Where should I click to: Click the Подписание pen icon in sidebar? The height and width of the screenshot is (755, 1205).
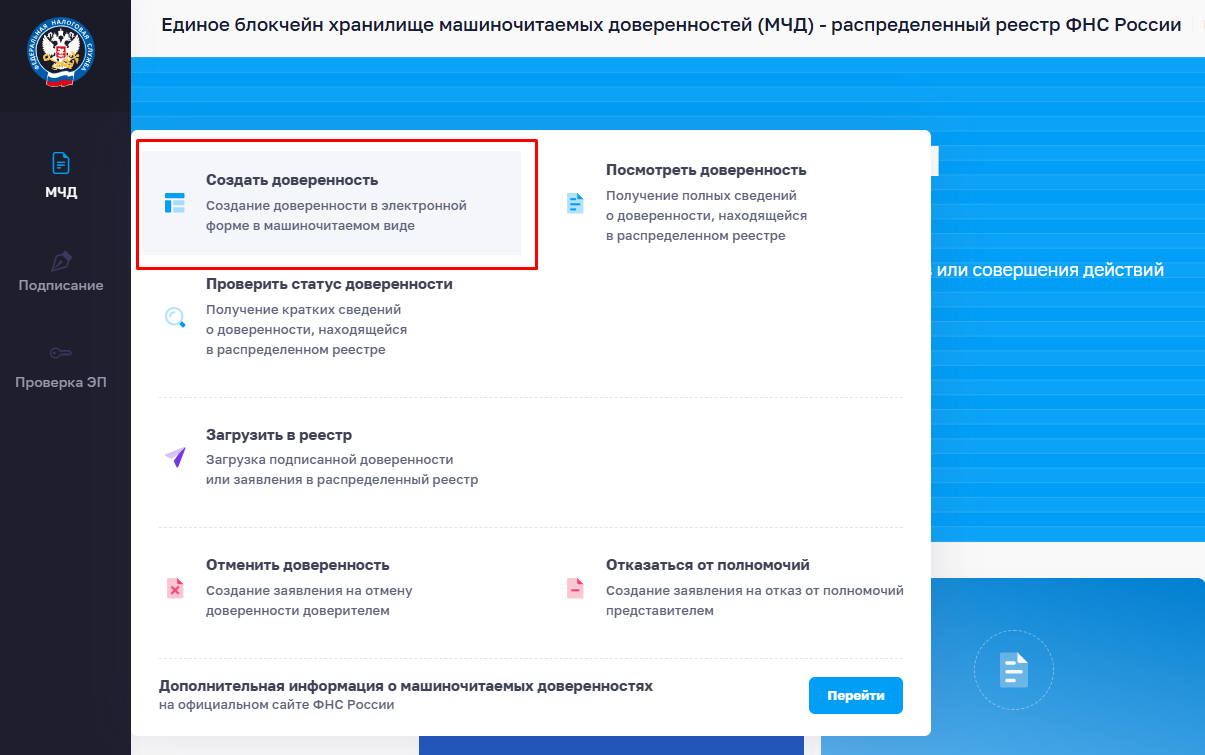[x=61, y=260]
